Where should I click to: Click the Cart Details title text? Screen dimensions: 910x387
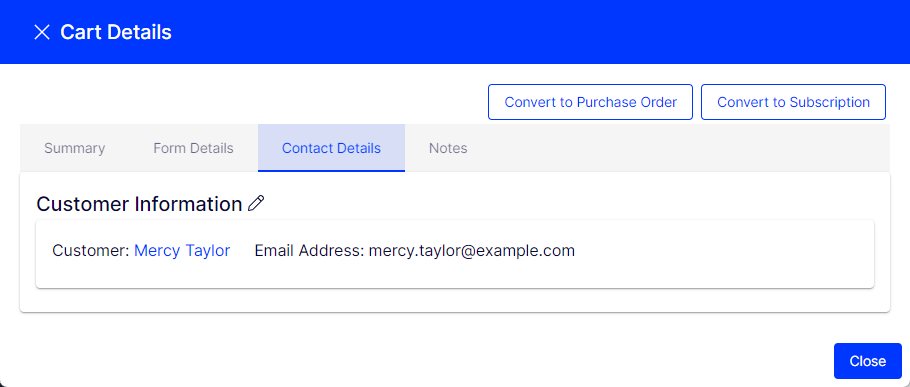116,32
